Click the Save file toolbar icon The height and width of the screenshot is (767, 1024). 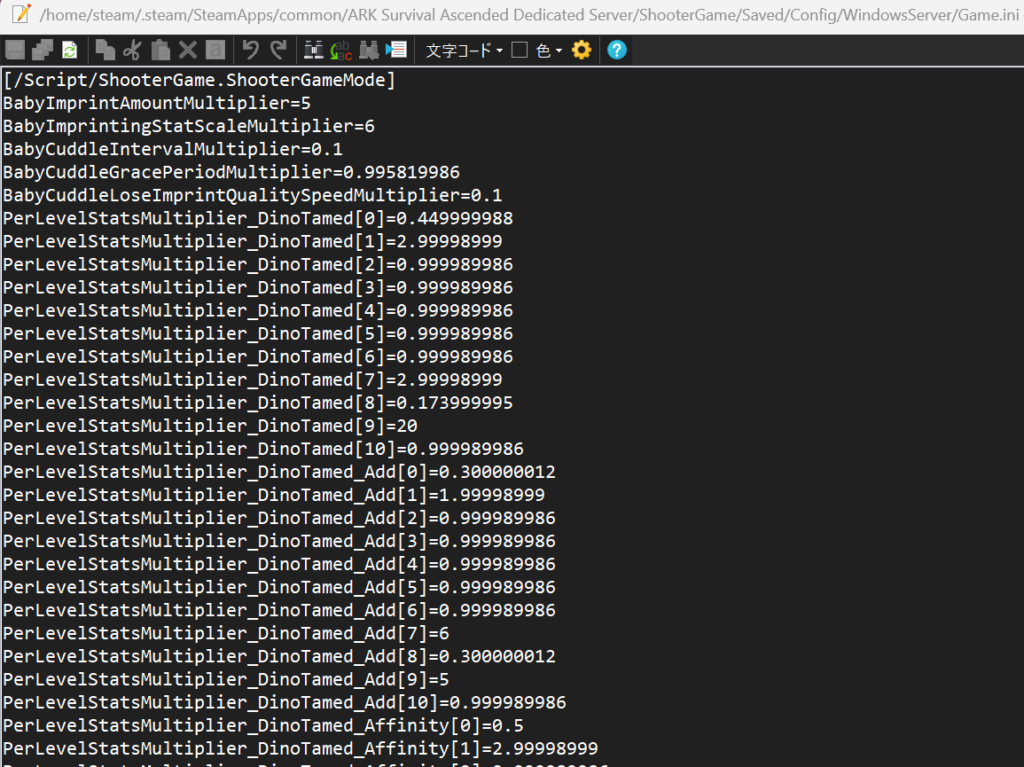pyautogui.click(x=15, y=50)
